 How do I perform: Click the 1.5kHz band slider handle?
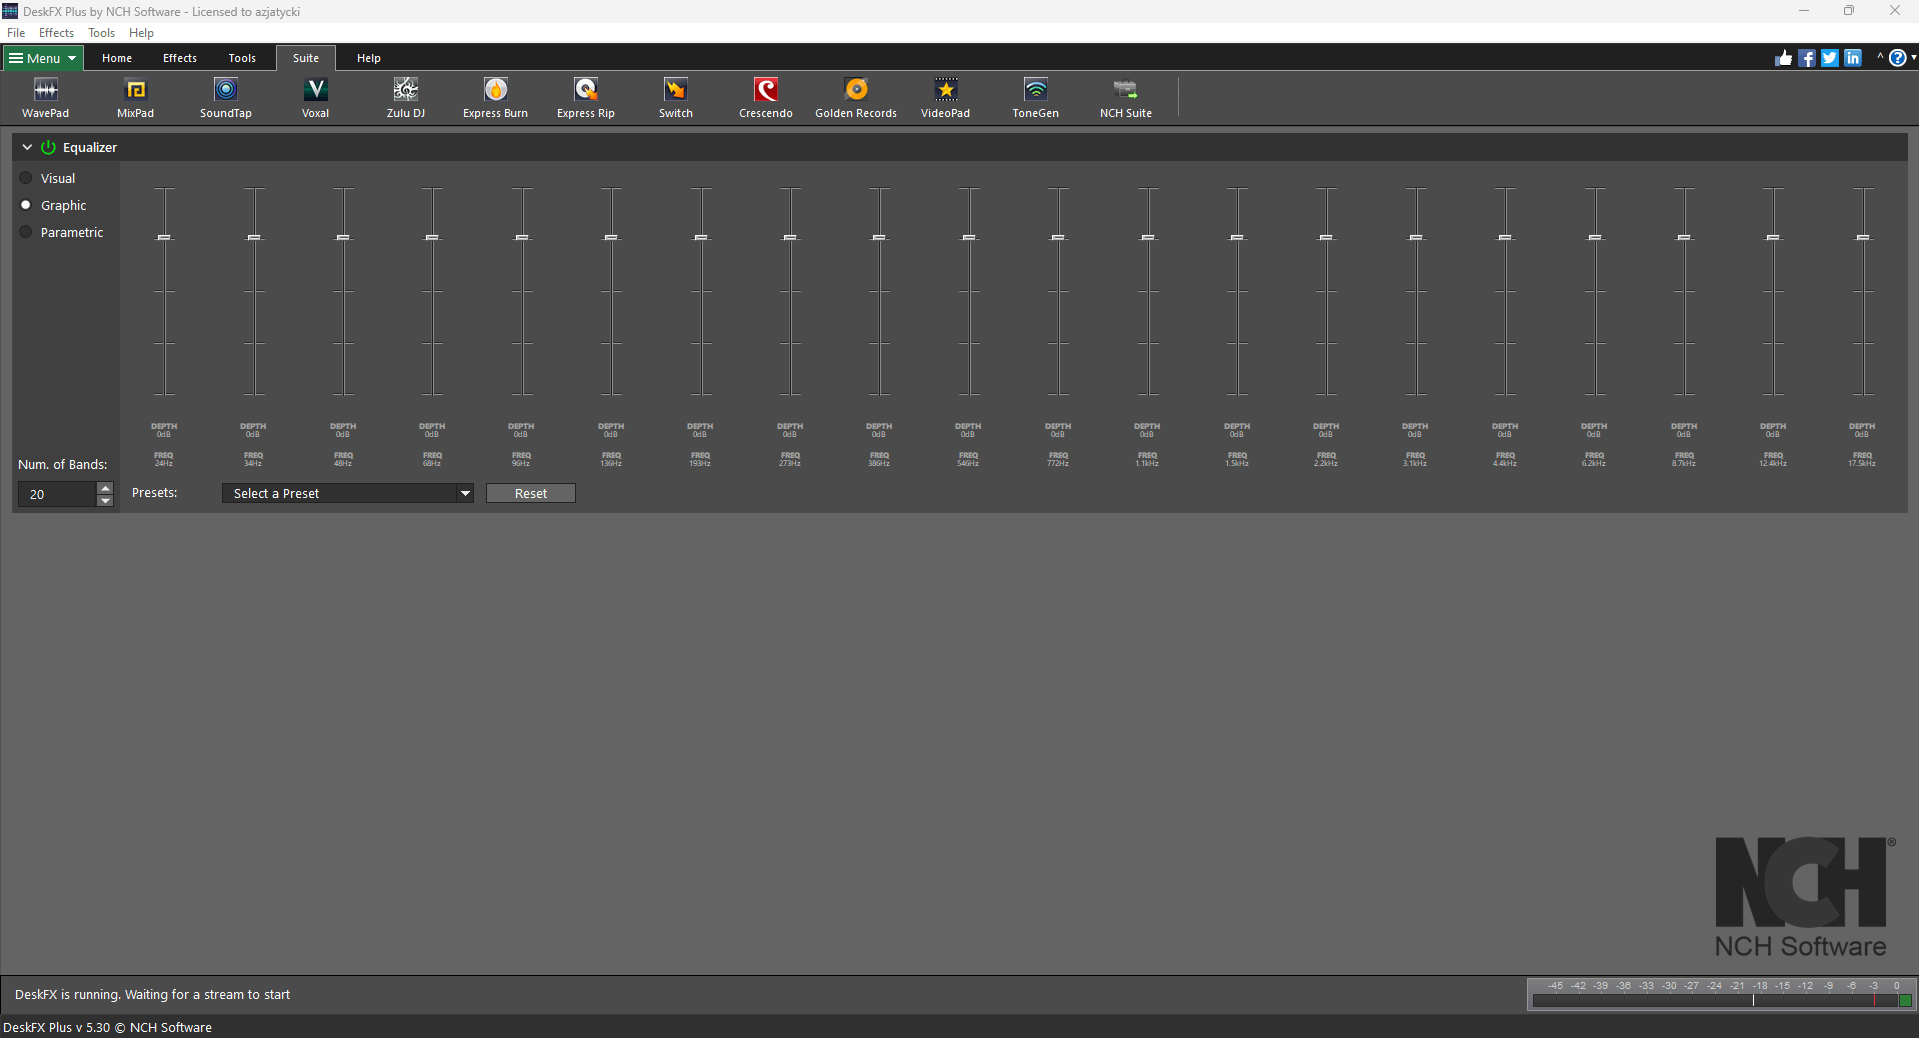(x=1237, y=237)
